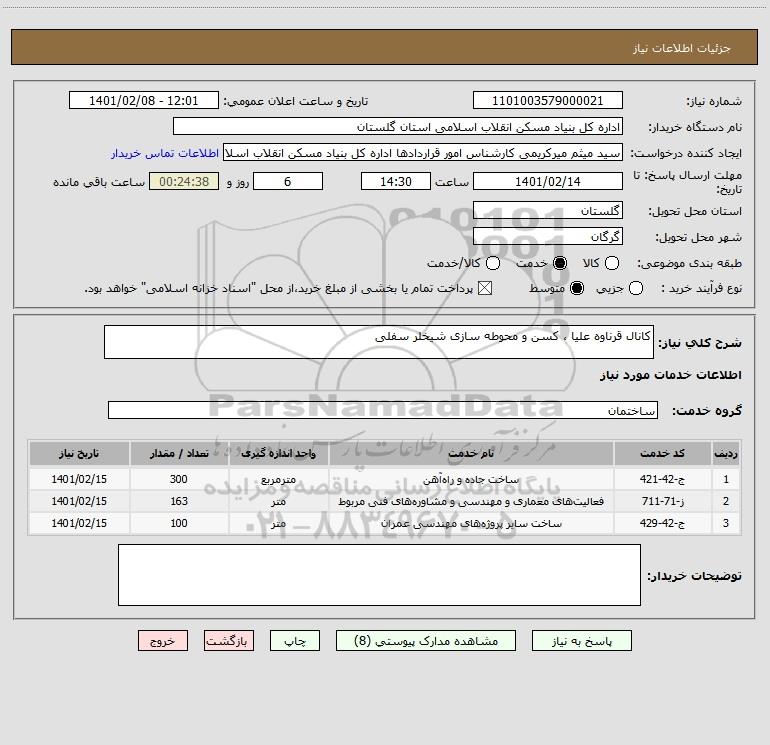This screenshot has height=745, width=770.
Task: Click the deadline date field 1401/02/14
Action: pyautogui.click(x=548, y=181)
